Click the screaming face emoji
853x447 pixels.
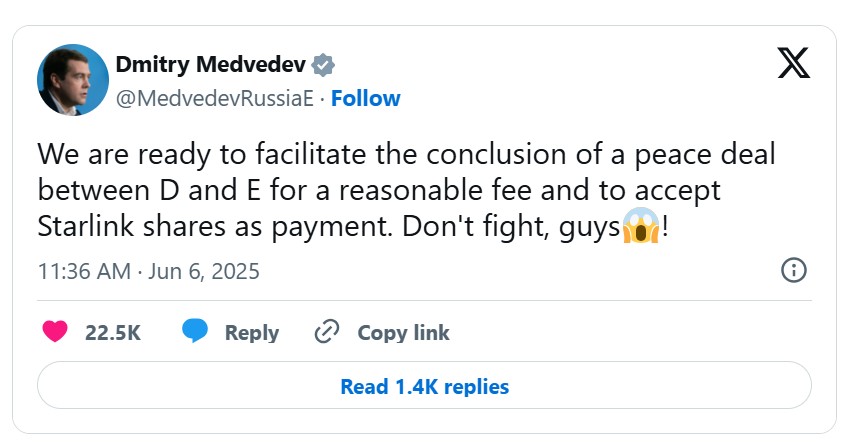638,227
